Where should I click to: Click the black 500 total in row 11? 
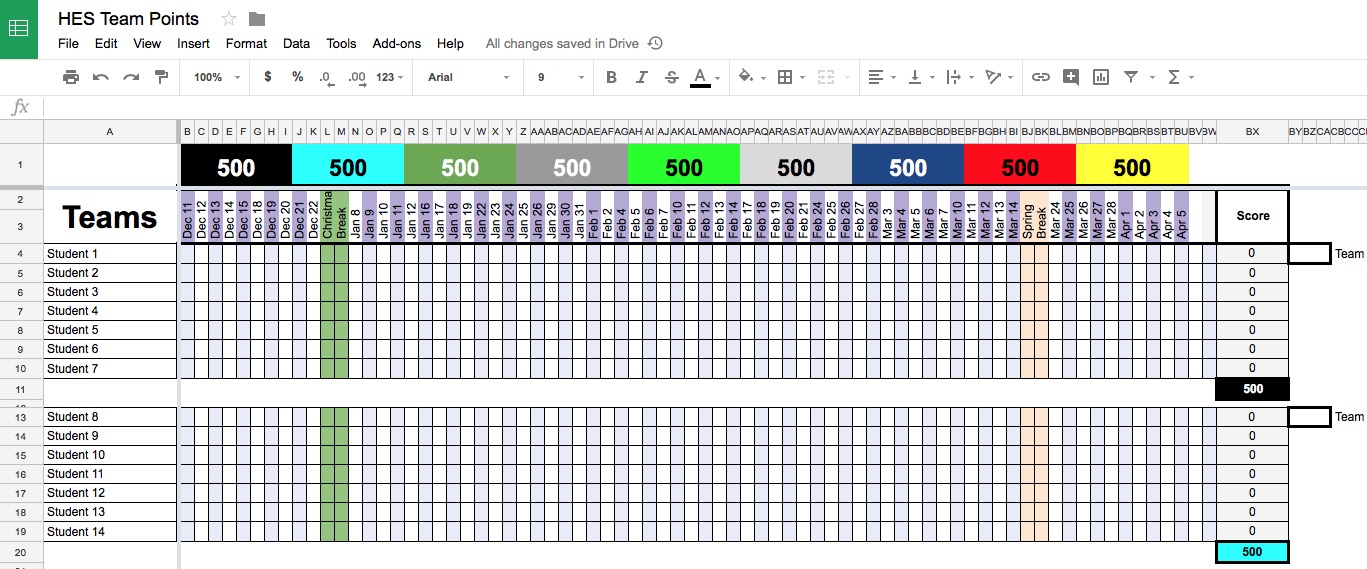tap(1252, 389)
